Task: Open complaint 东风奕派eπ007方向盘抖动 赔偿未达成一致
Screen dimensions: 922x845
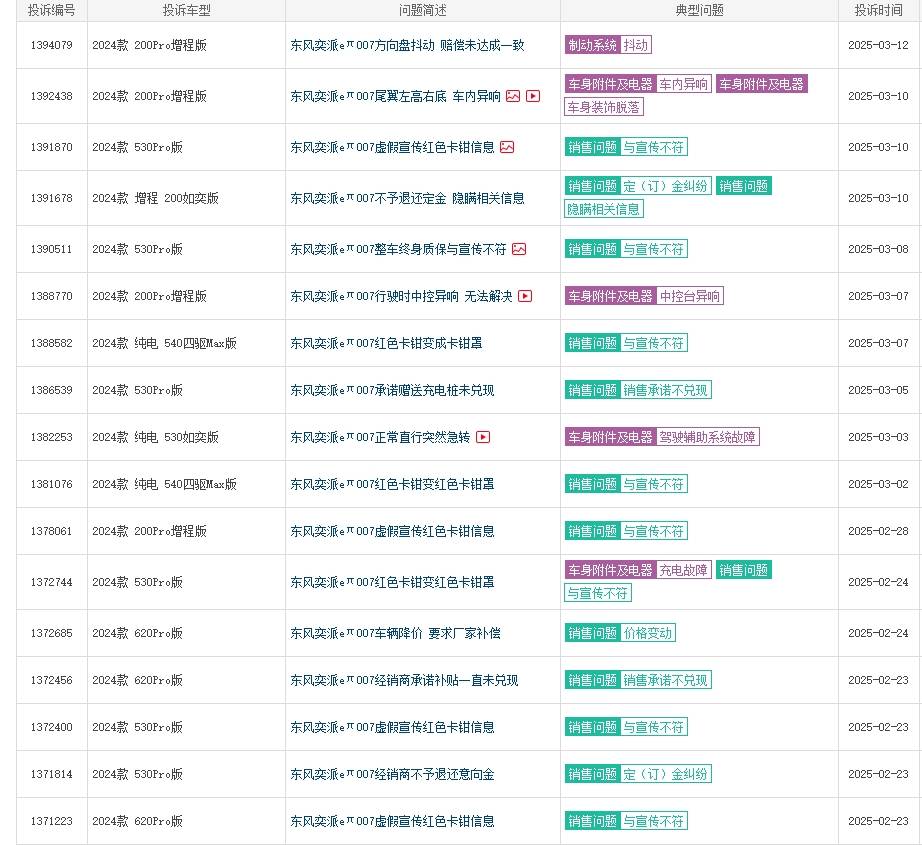Action: [x=407, y=45]
